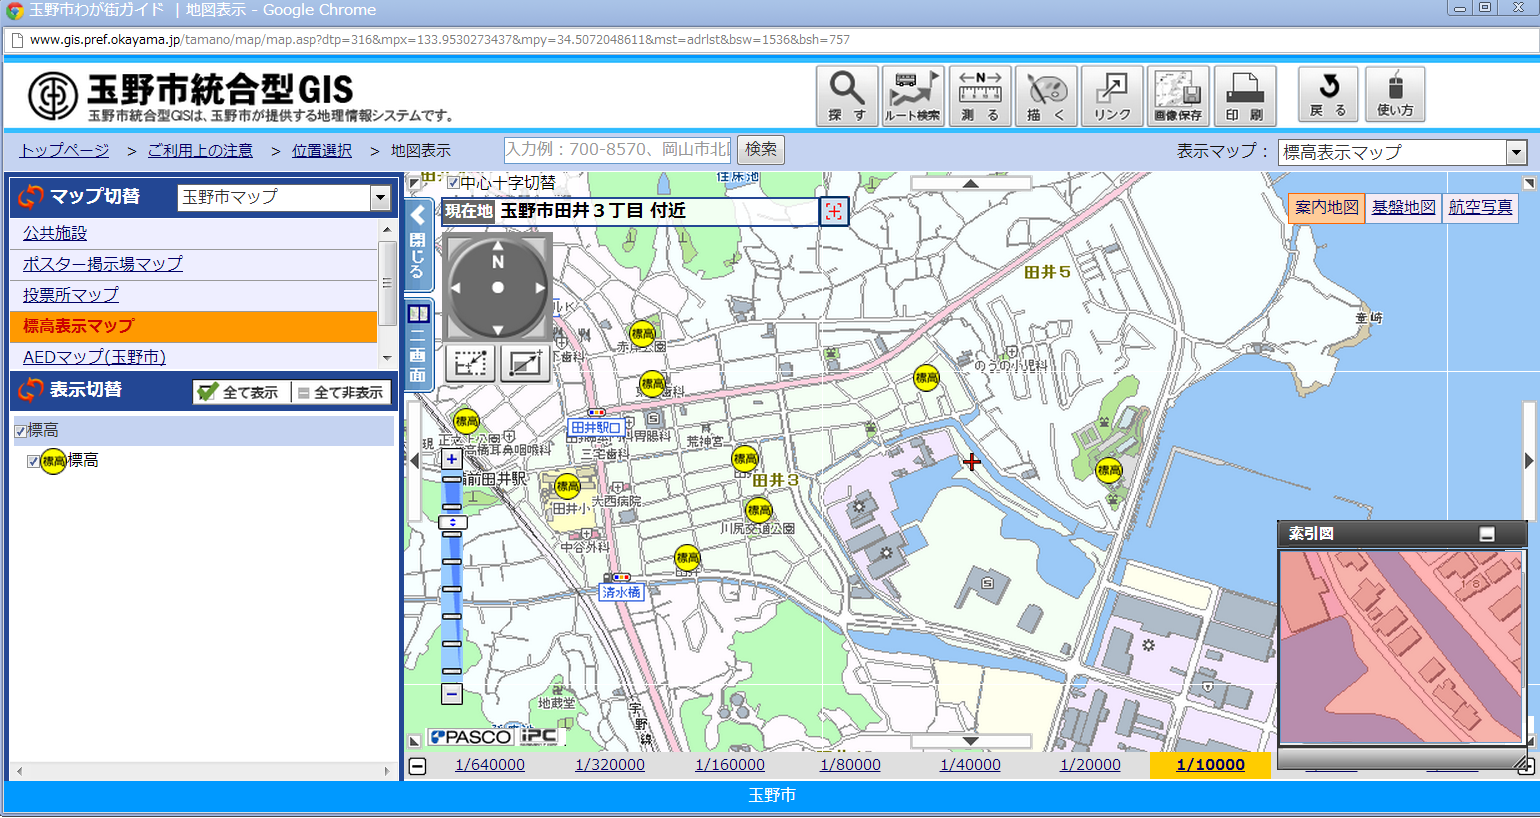Image resolution: width=1540 pixels, height=818 pixels.
Task: Open the 使い方 help icon
Action: point(1395,94)
